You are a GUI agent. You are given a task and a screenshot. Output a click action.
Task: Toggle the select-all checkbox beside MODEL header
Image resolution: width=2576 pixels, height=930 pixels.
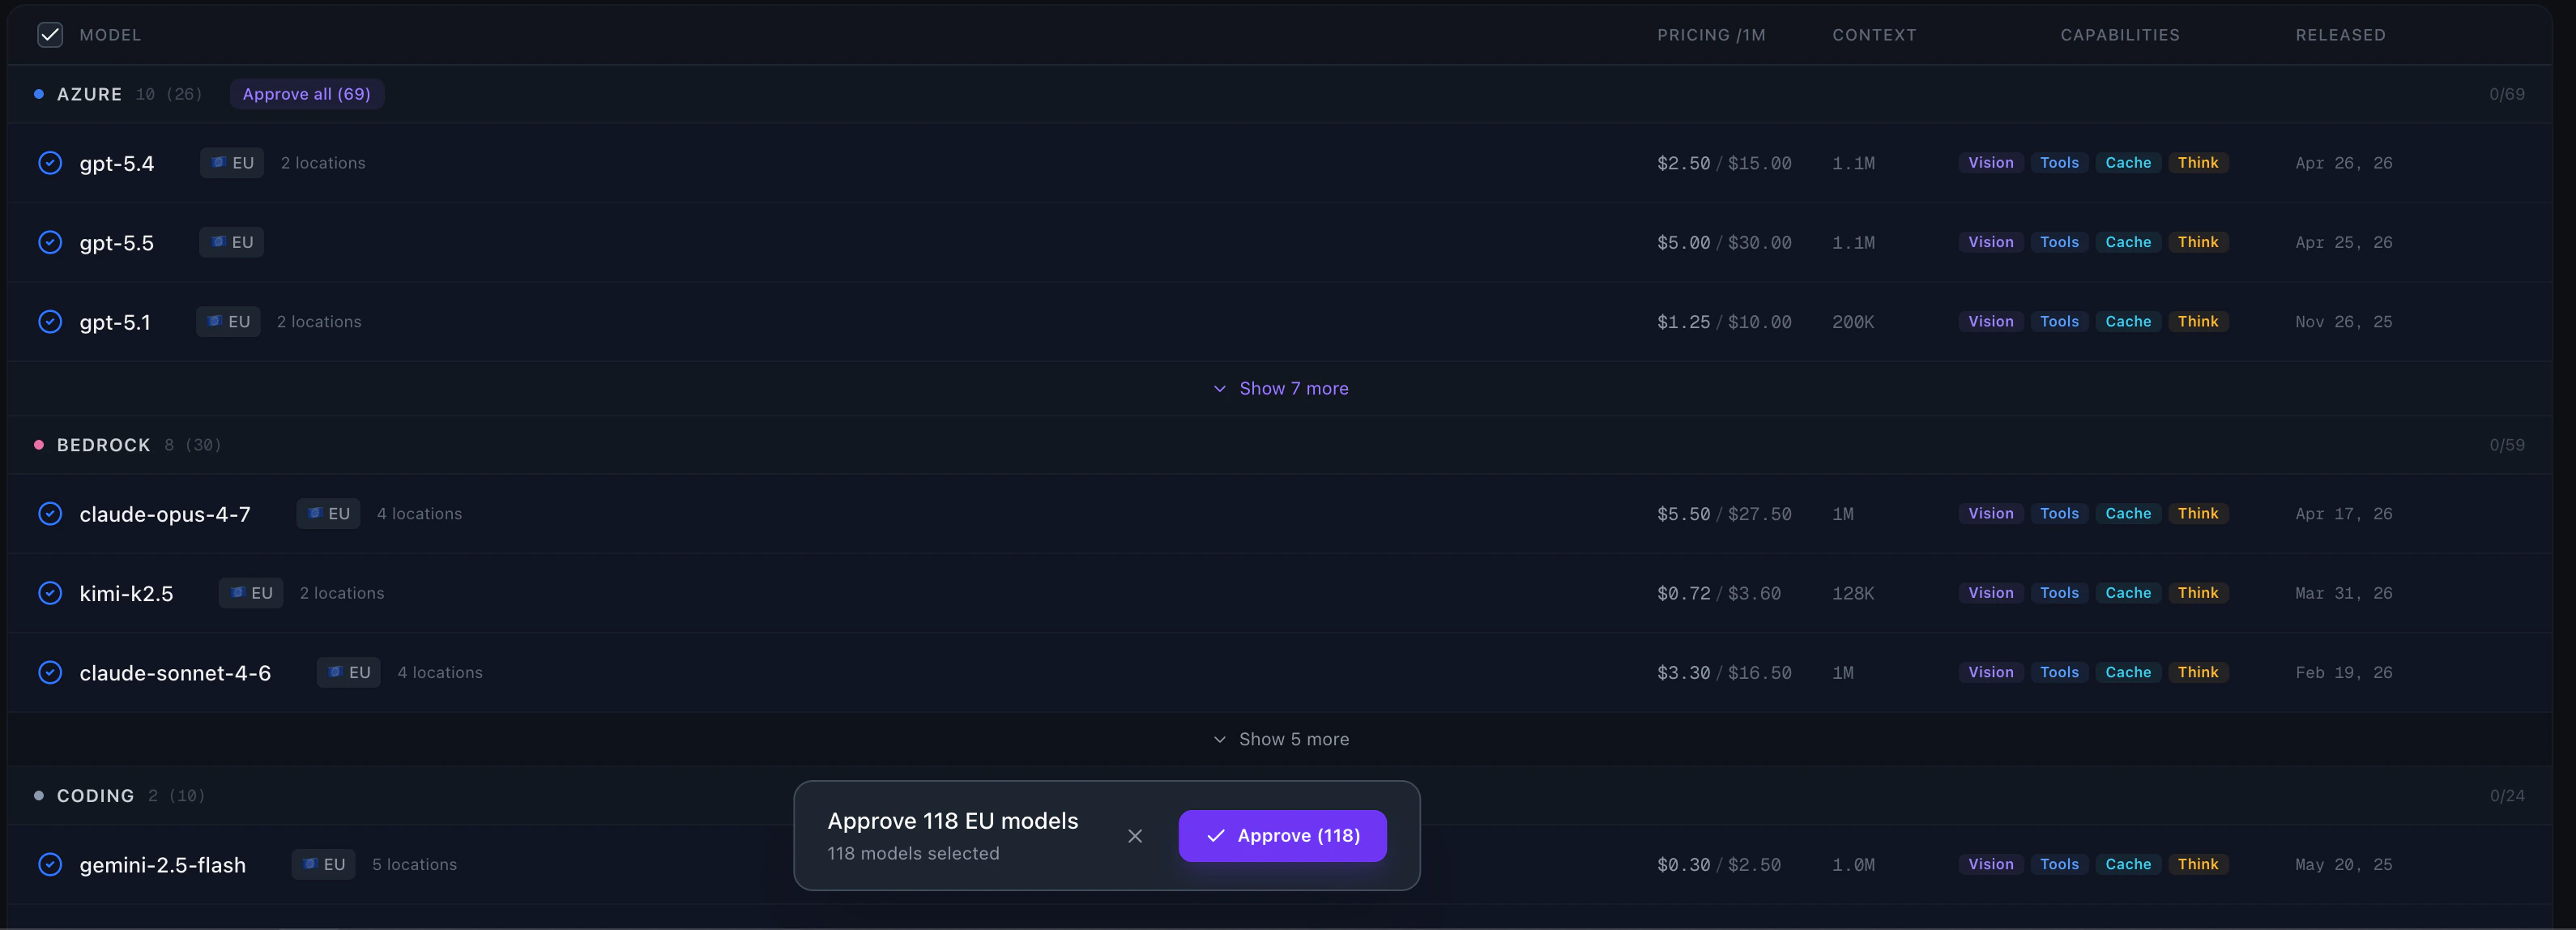tap(50, 35)
